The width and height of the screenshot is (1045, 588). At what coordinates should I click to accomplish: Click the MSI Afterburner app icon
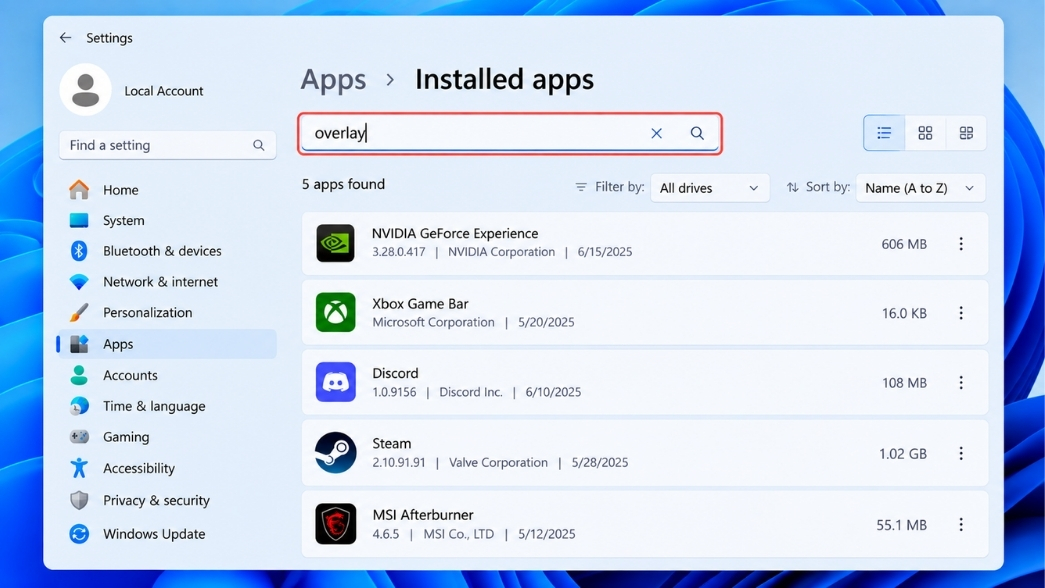tap(335, 524)
